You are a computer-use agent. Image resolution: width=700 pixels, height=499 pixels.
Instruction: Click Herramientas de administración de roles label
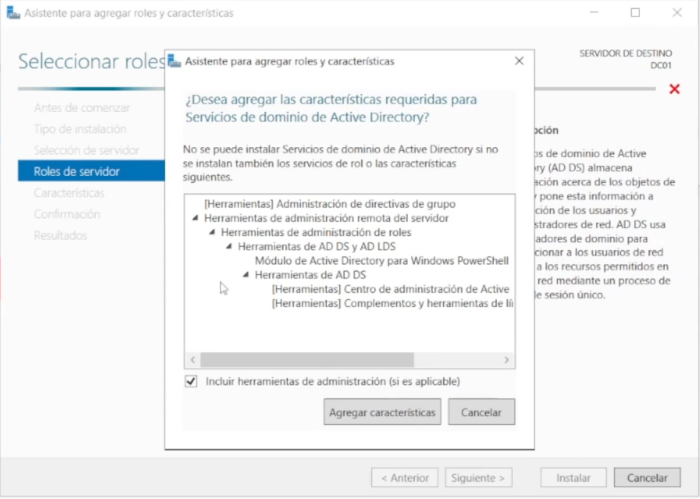tap(316, 233)
